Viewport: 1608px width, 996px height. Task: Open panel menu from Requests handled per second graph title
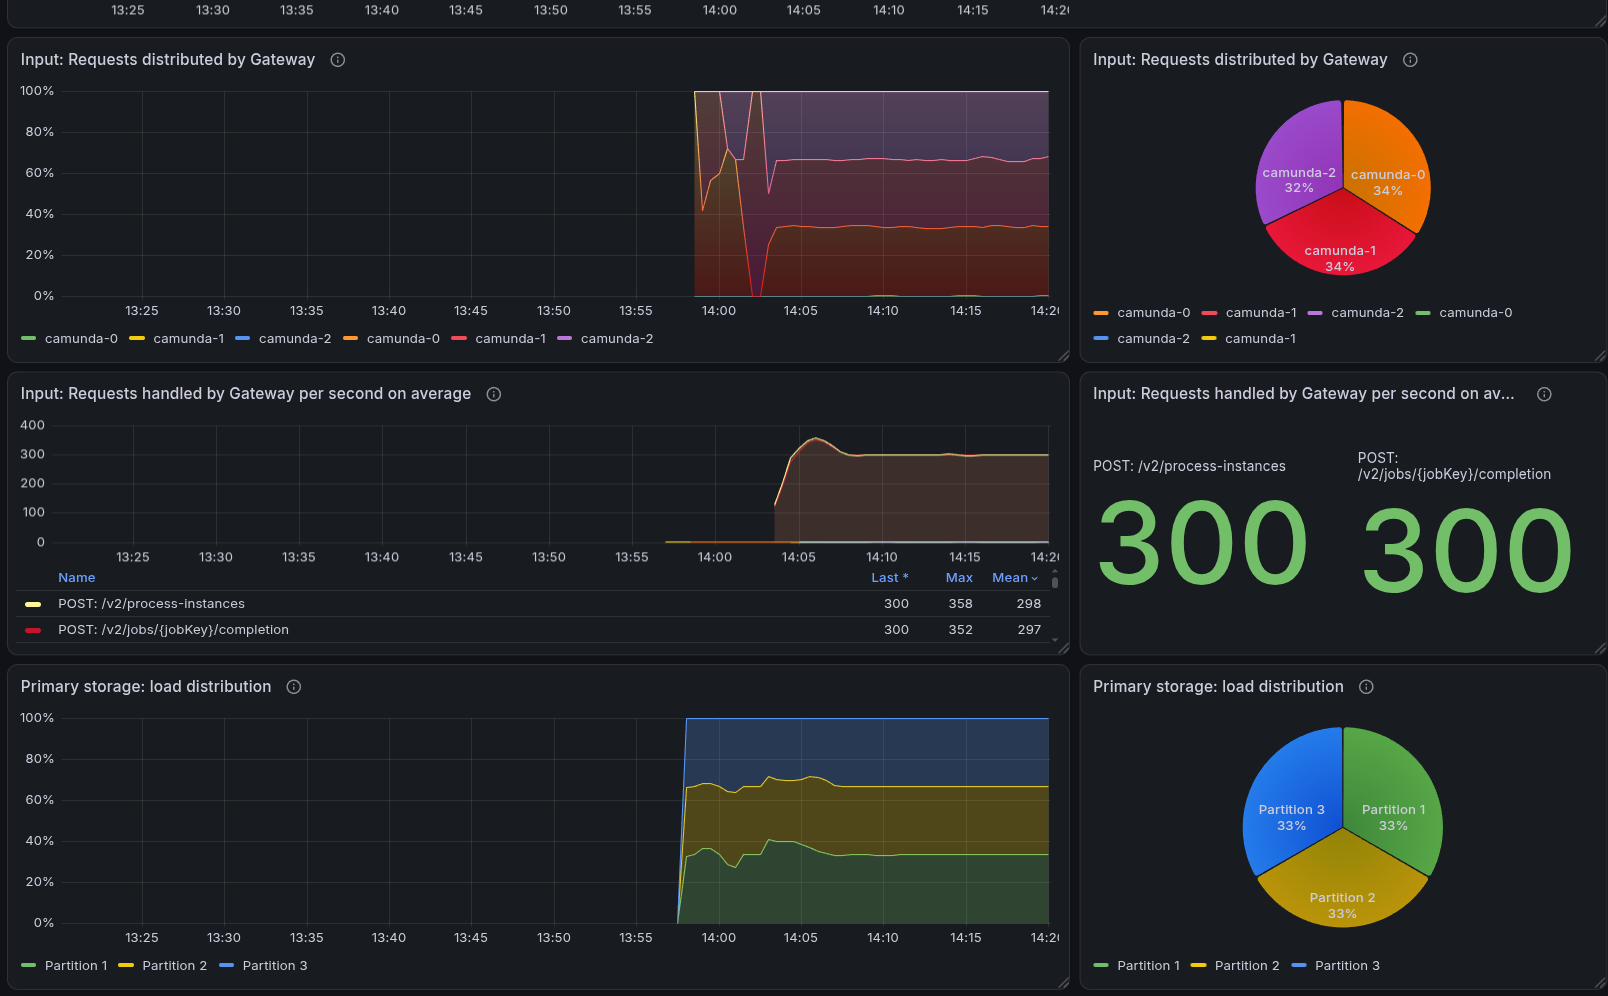point(246,394)
